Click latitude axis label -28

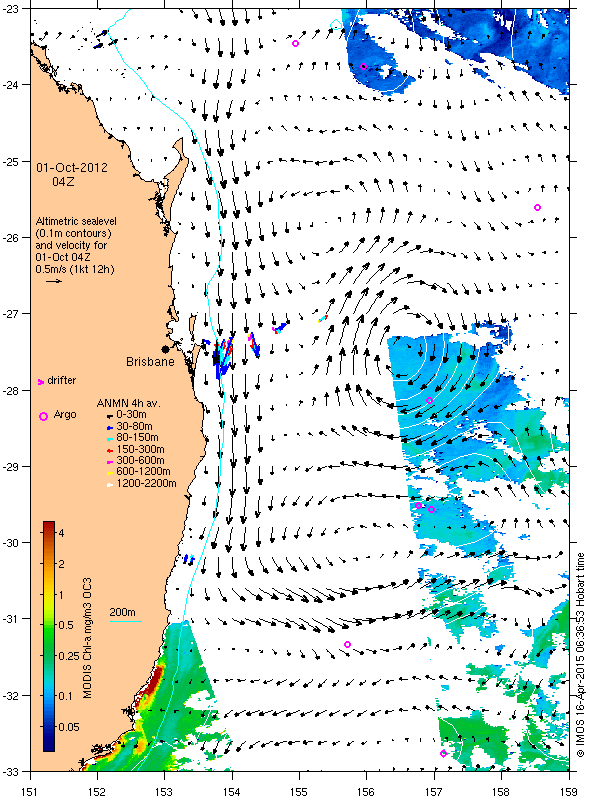tap(11, 391)
